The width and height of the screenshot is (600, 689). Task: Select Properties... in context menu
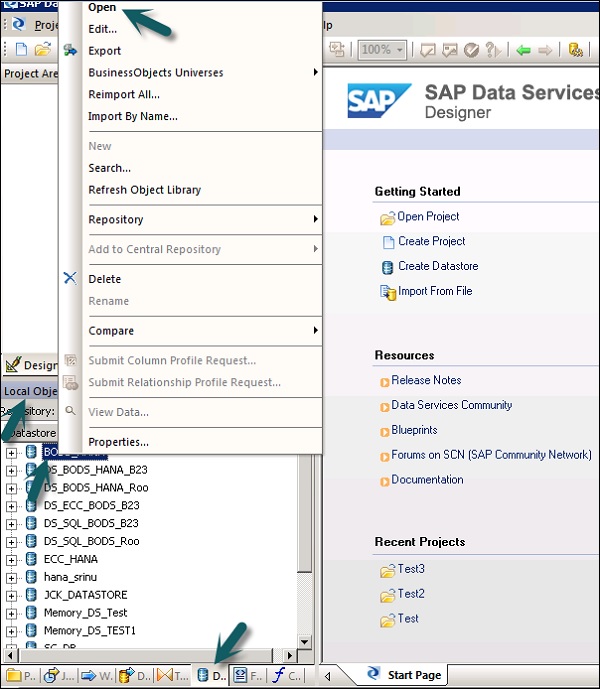118,442
